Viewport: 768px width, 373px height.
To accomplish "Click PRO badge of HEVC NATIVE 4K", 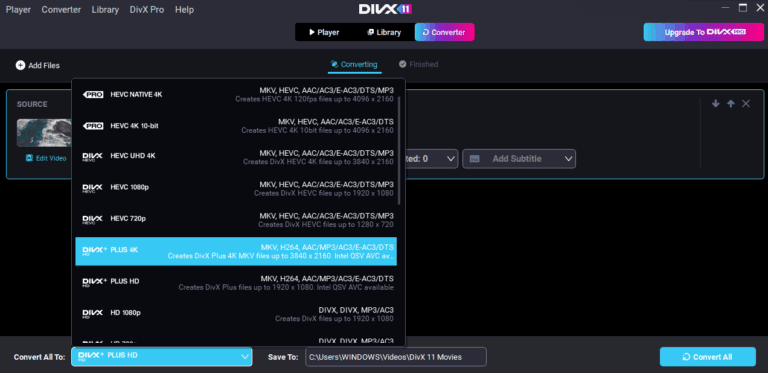I will point(93,95).
